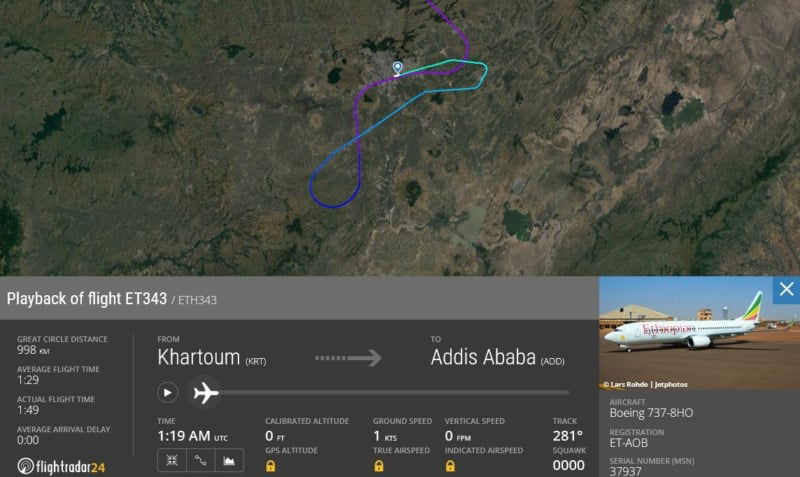Click the route direction arrow between airports
The image size is (800, 477).
point(349,357)
